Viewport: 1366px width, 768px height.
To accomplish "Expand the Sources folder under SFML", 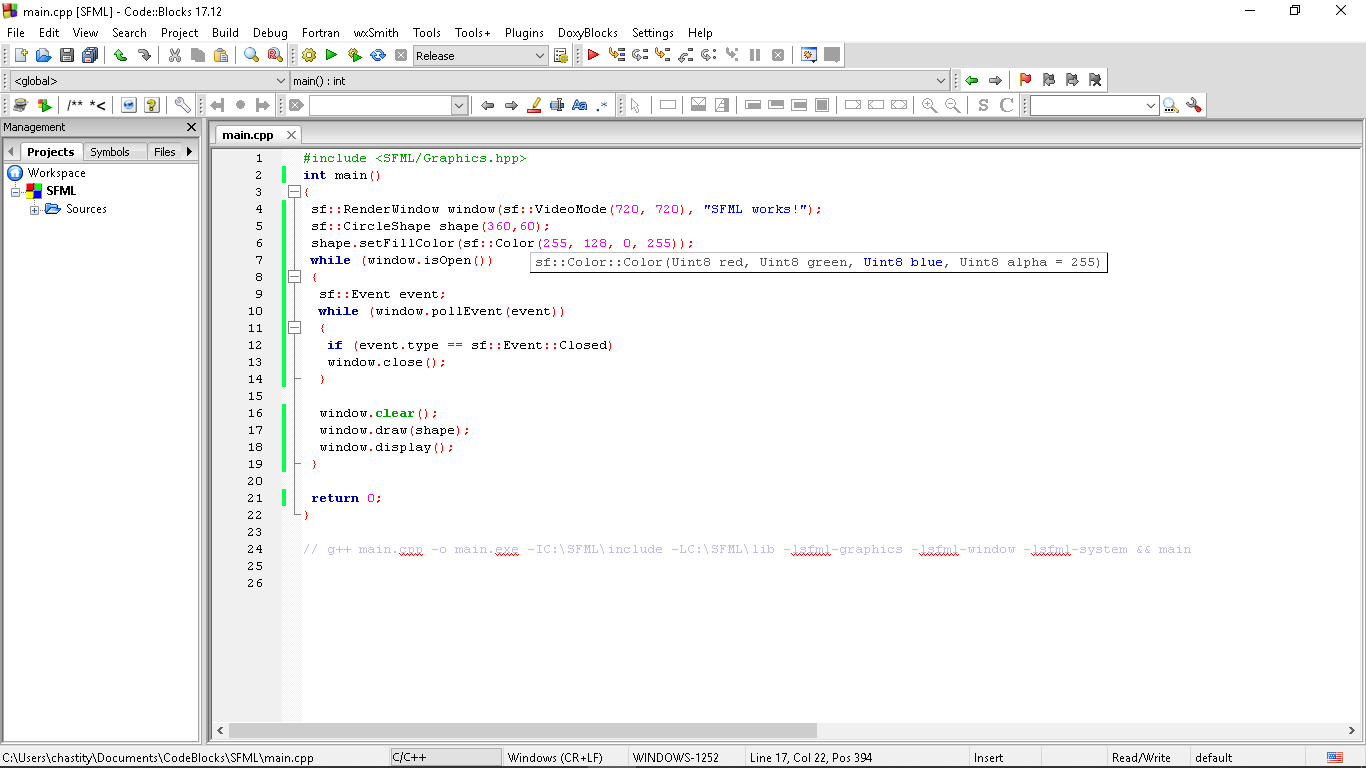I will pos(34,209).
